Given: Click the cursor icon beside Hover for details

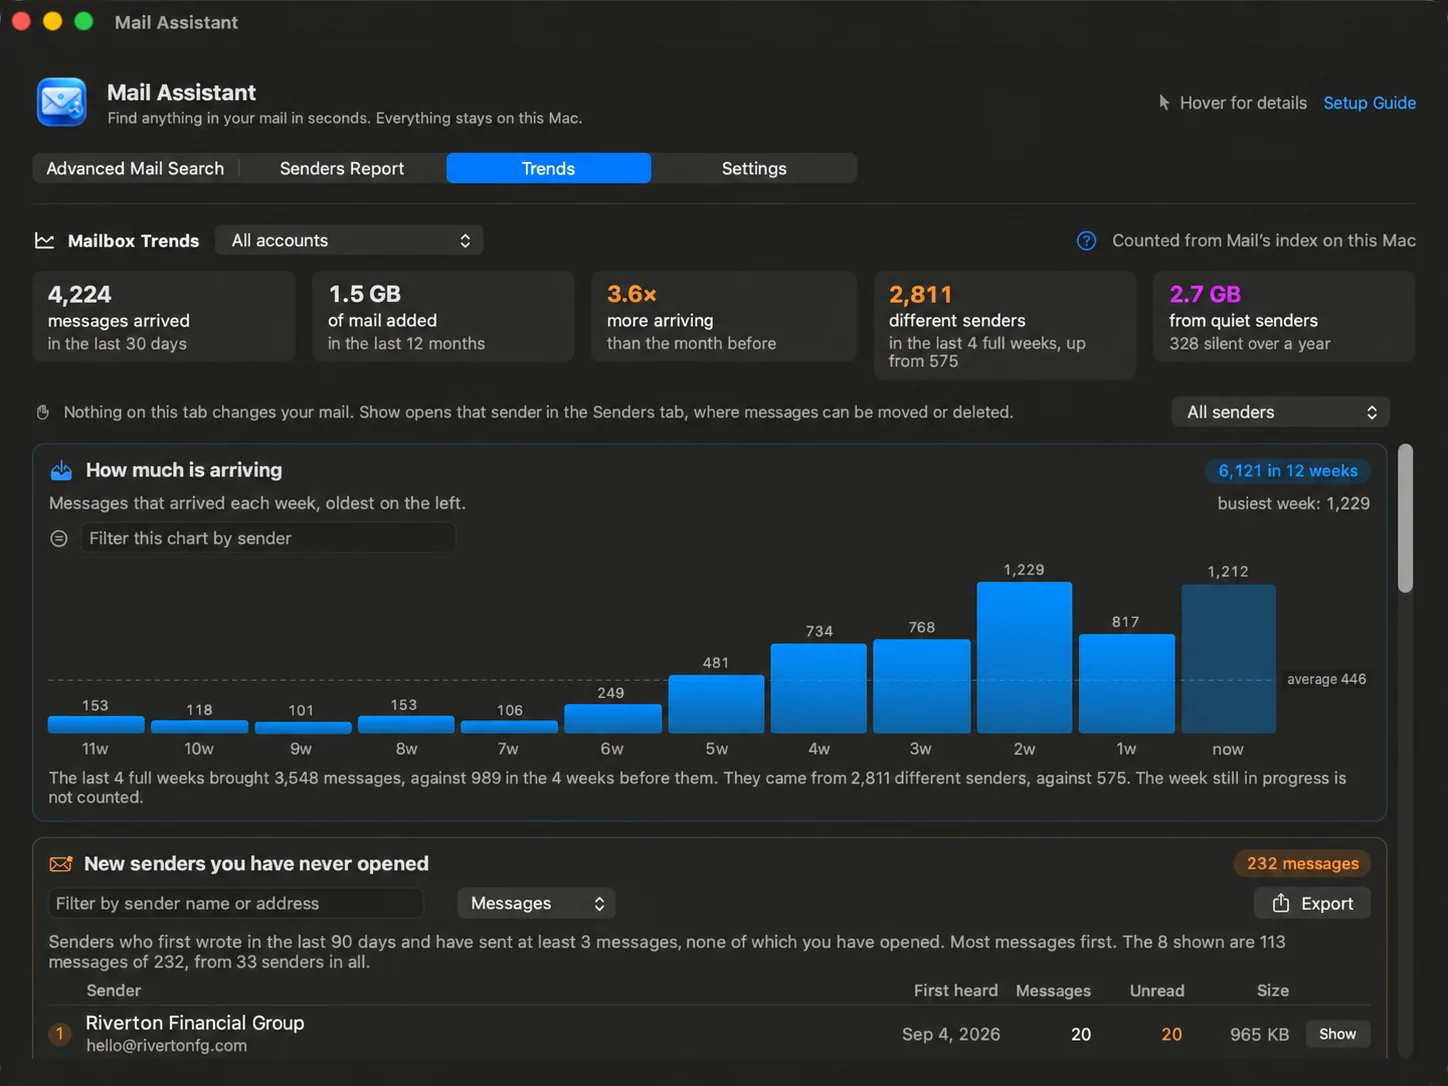Looking at the screenshot, I should pos(1164,103).
